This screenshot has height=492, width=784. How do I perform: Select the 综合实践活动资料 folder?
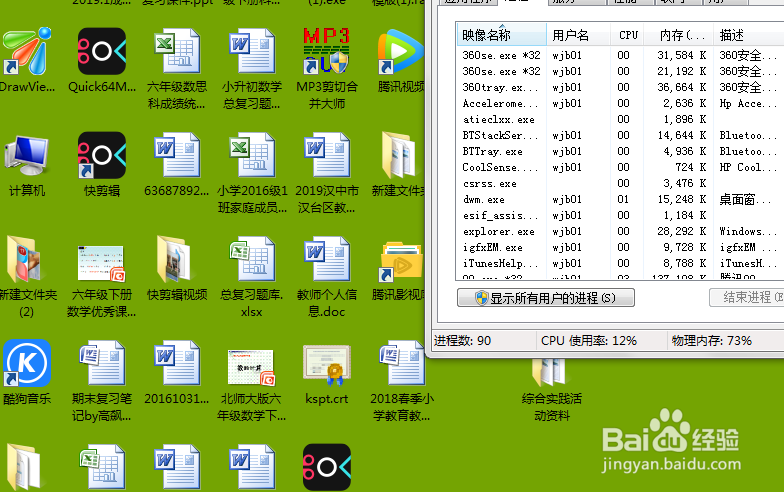pos(552,390)
